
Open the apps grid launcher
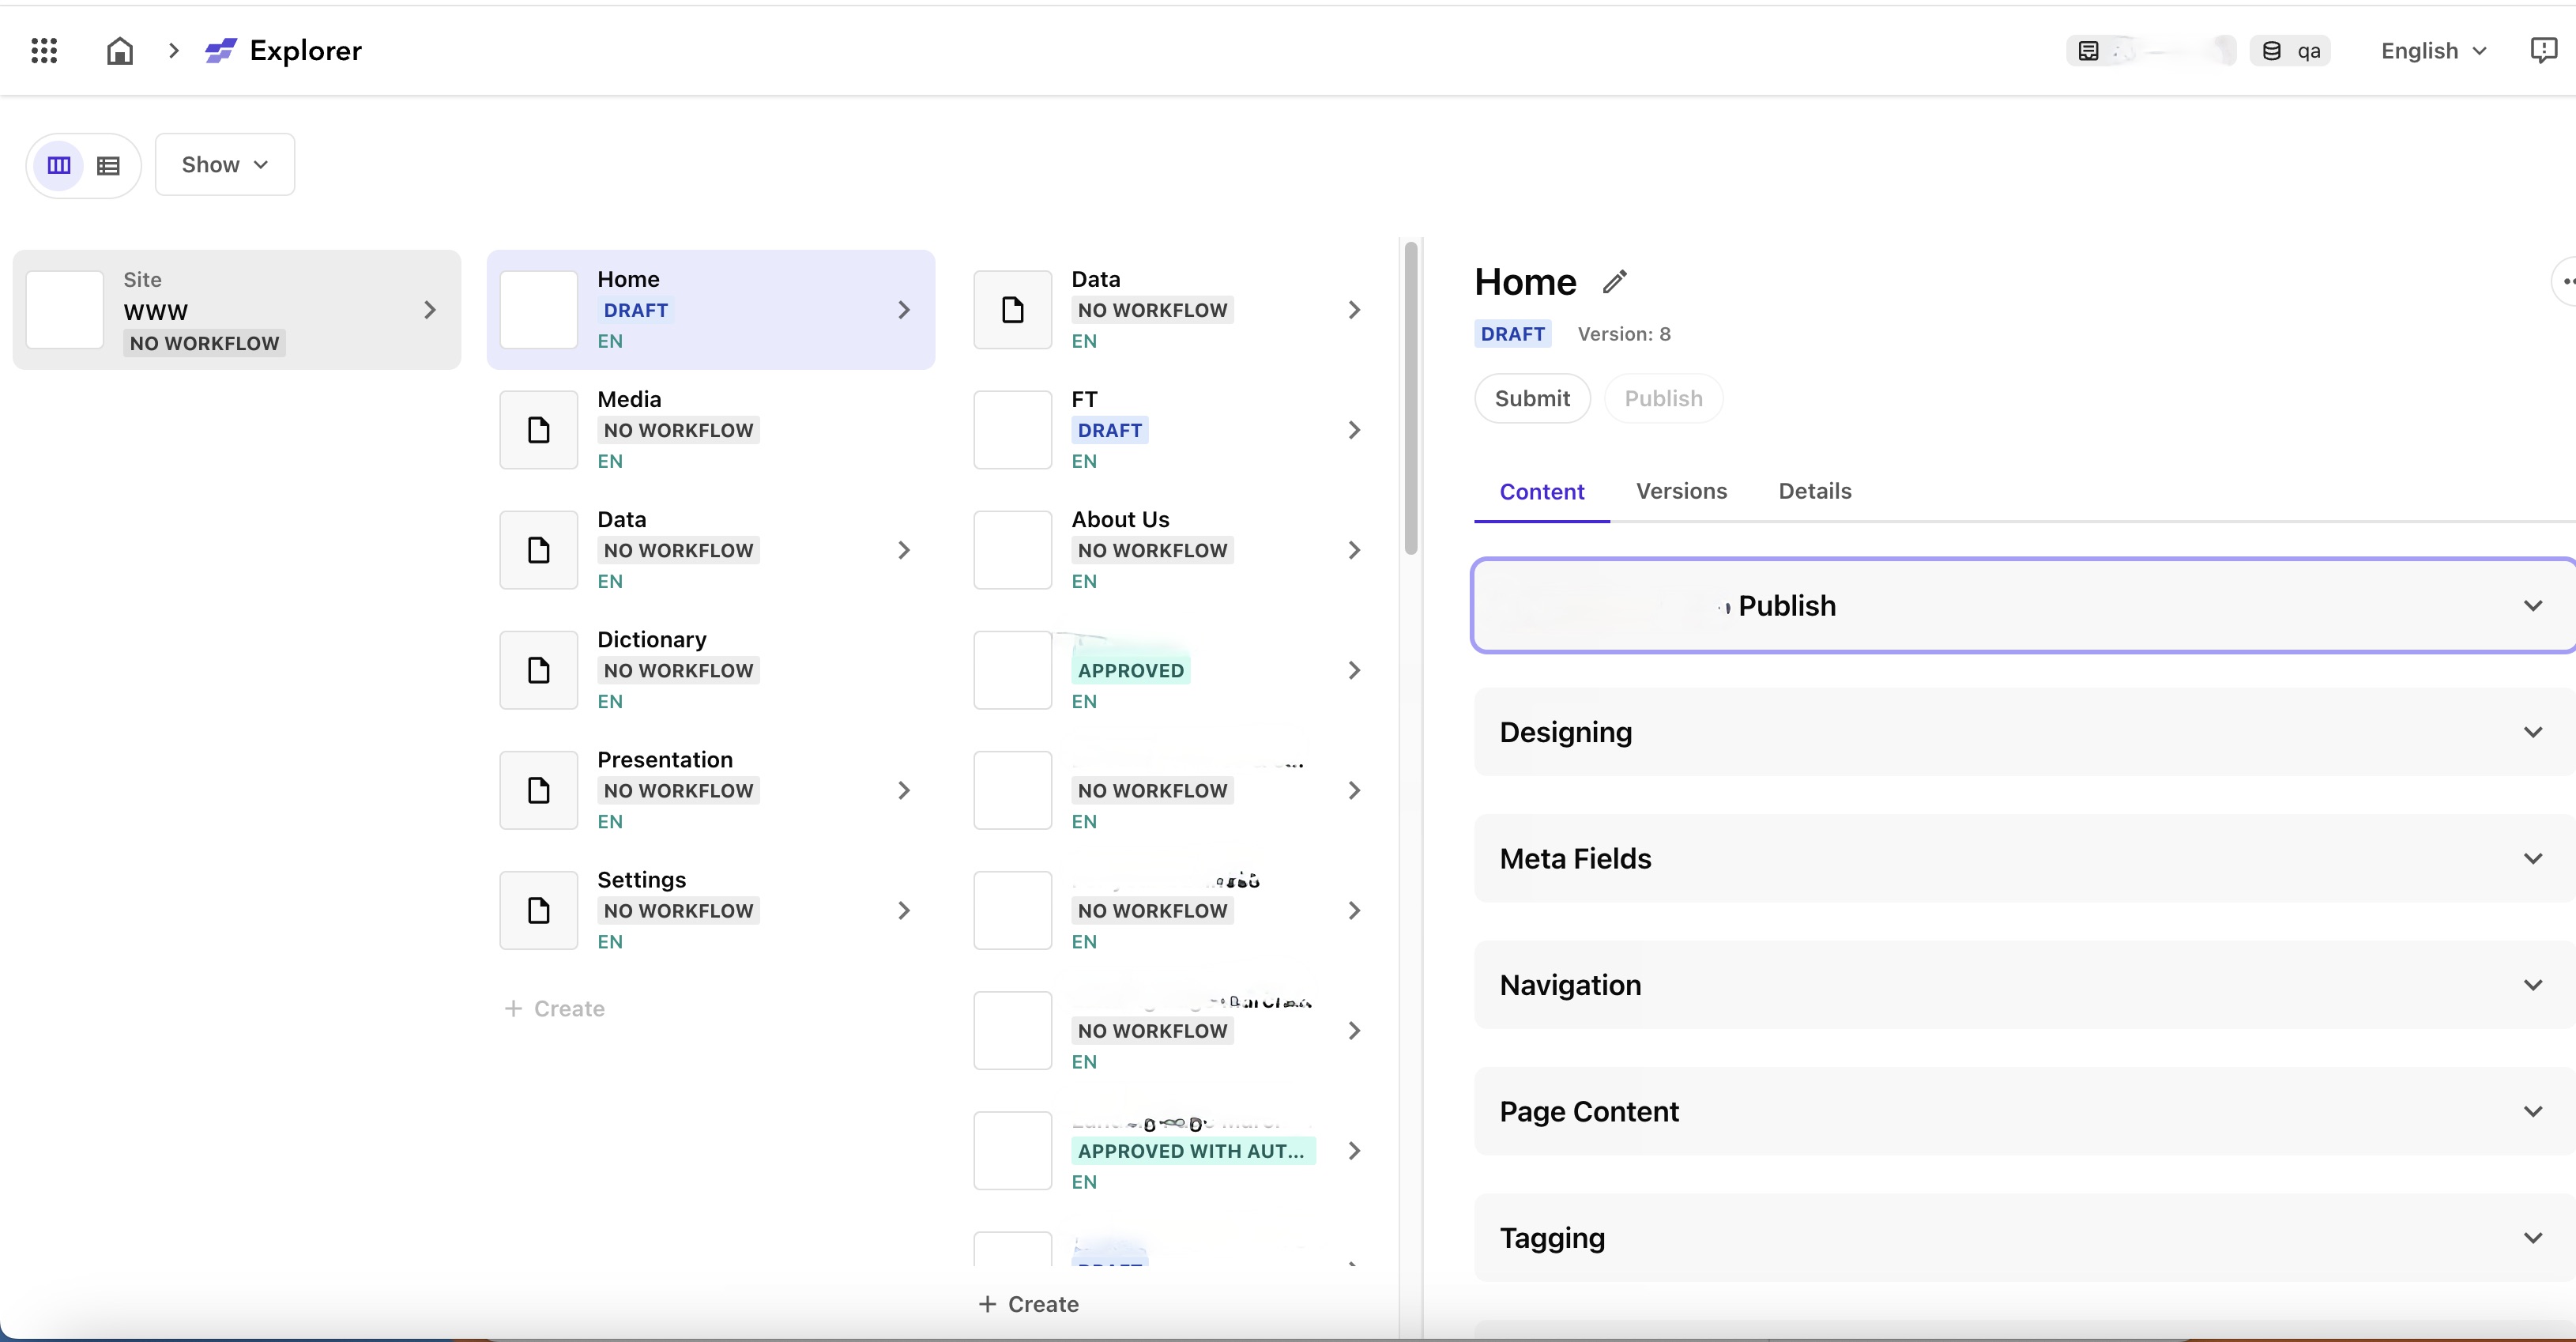click(44, 50)
